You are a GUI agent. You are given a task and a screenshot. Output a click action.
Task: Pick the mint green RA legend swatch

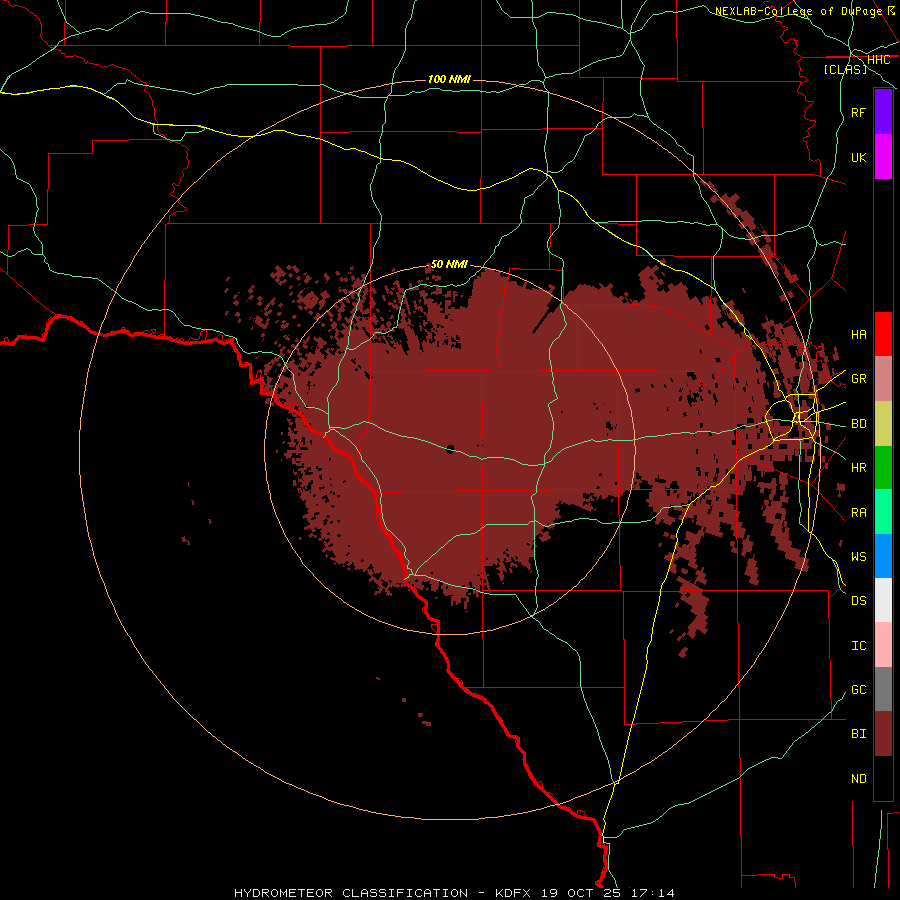pos(883,511)
